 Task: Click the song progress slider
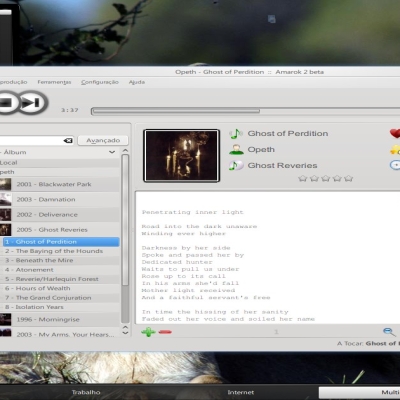coord(246,111)
